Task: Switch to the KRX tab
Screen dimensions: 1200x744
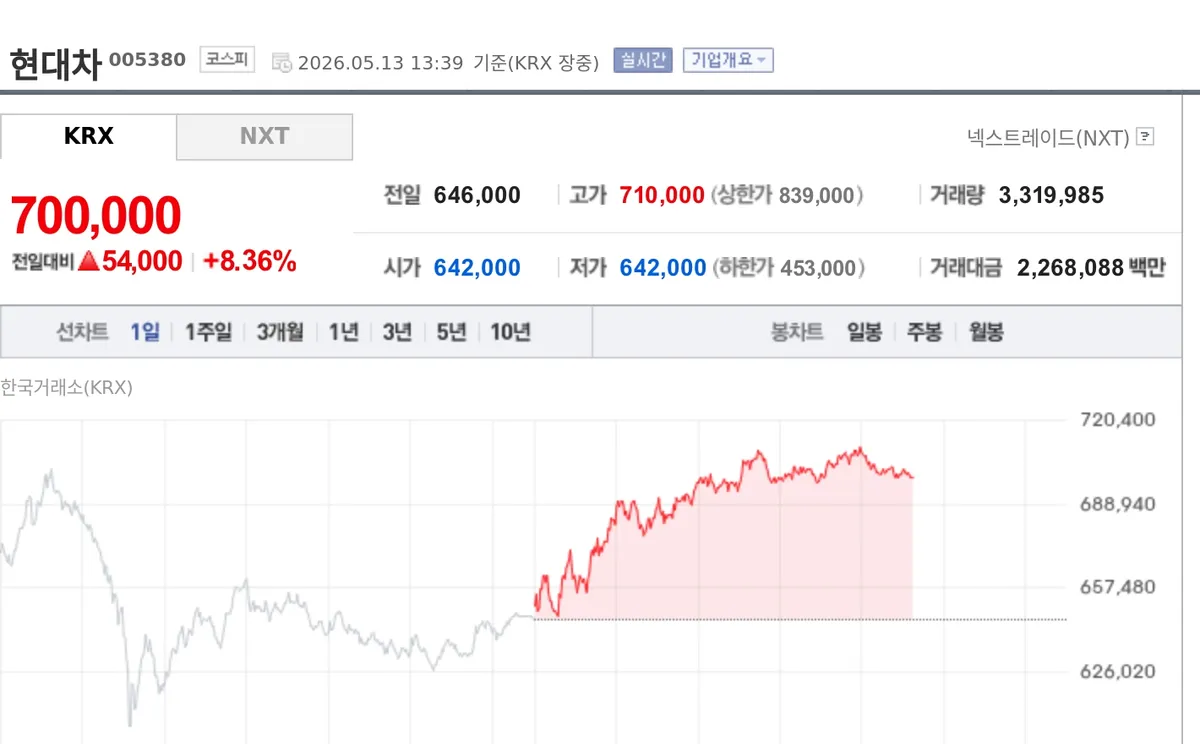Action: [88, 136]
